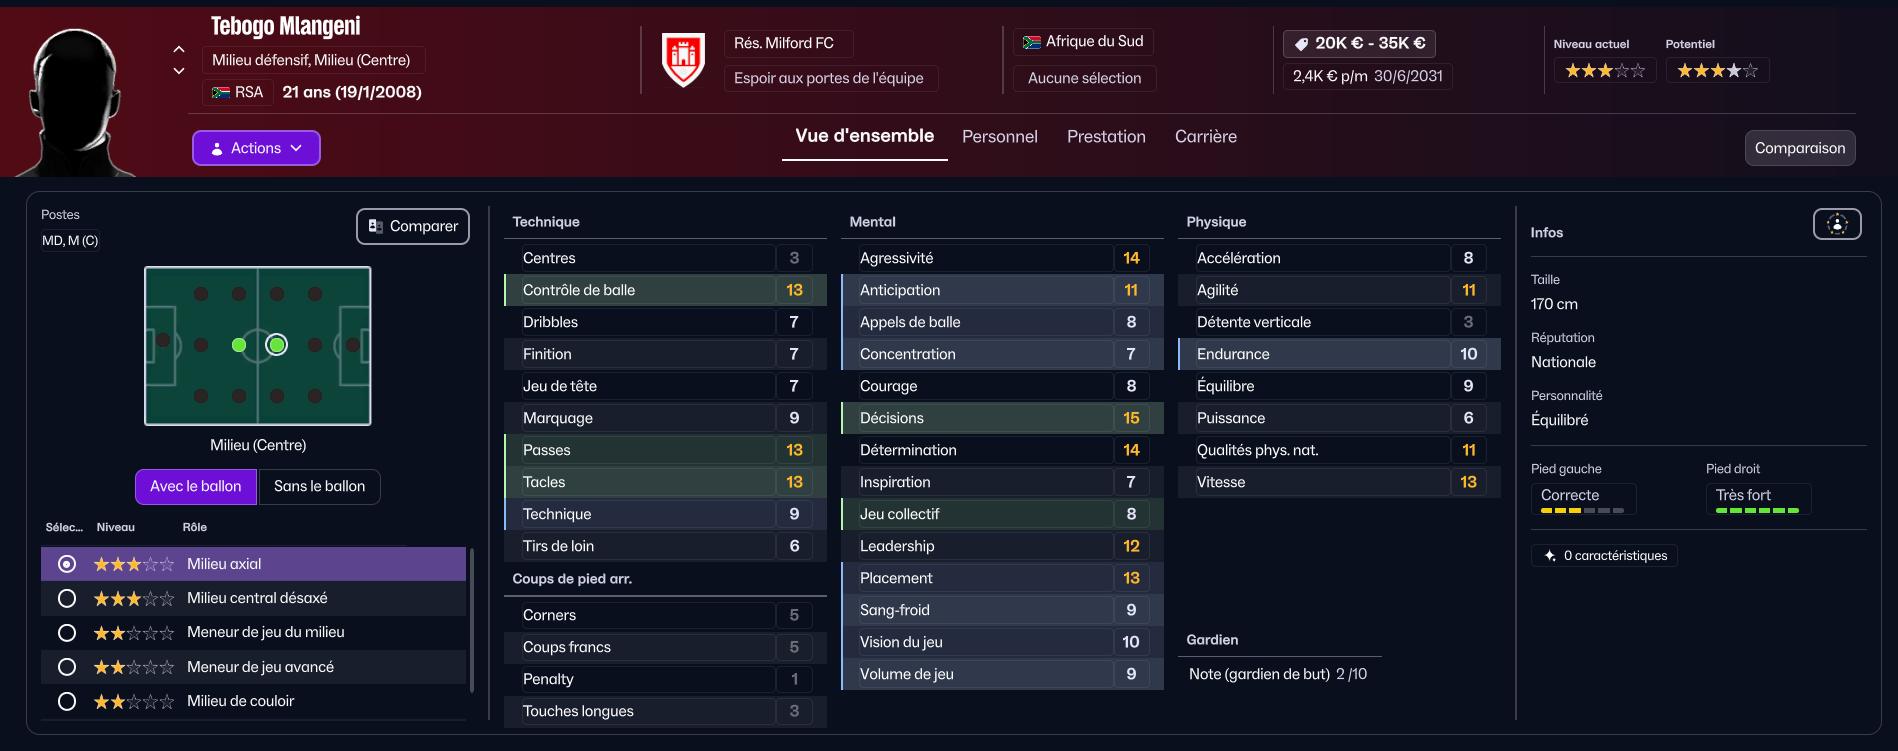Click the Niveau actuel star rating
This screenshot has width=1898, height=751.
(x=1604, y=70)
